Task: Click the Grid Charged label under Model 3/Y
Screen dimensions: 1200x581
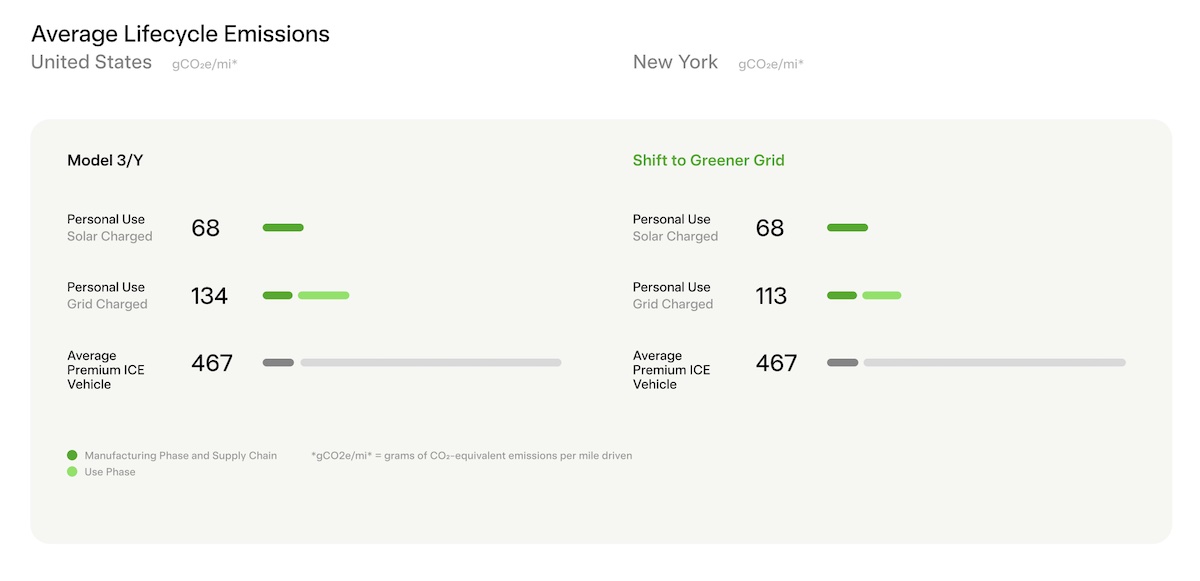Action: (107, 304)
